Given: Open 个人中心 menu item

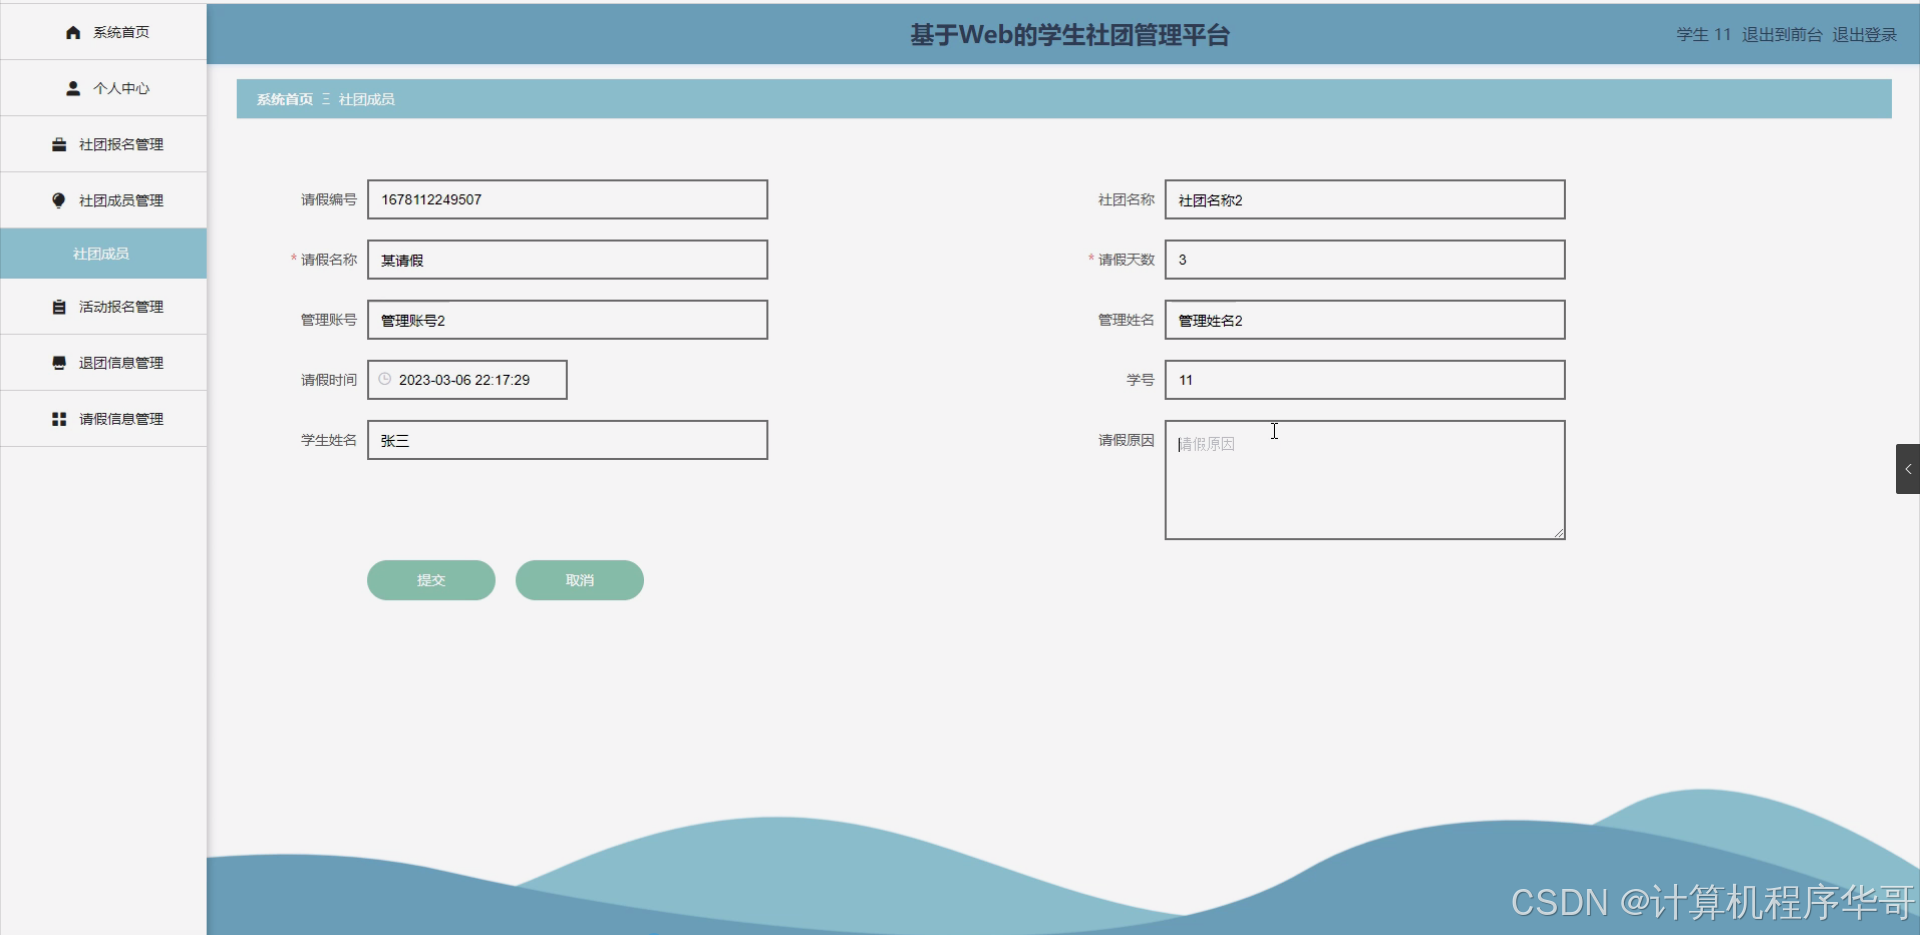Looking at the screenshot, I should [104, 88].
